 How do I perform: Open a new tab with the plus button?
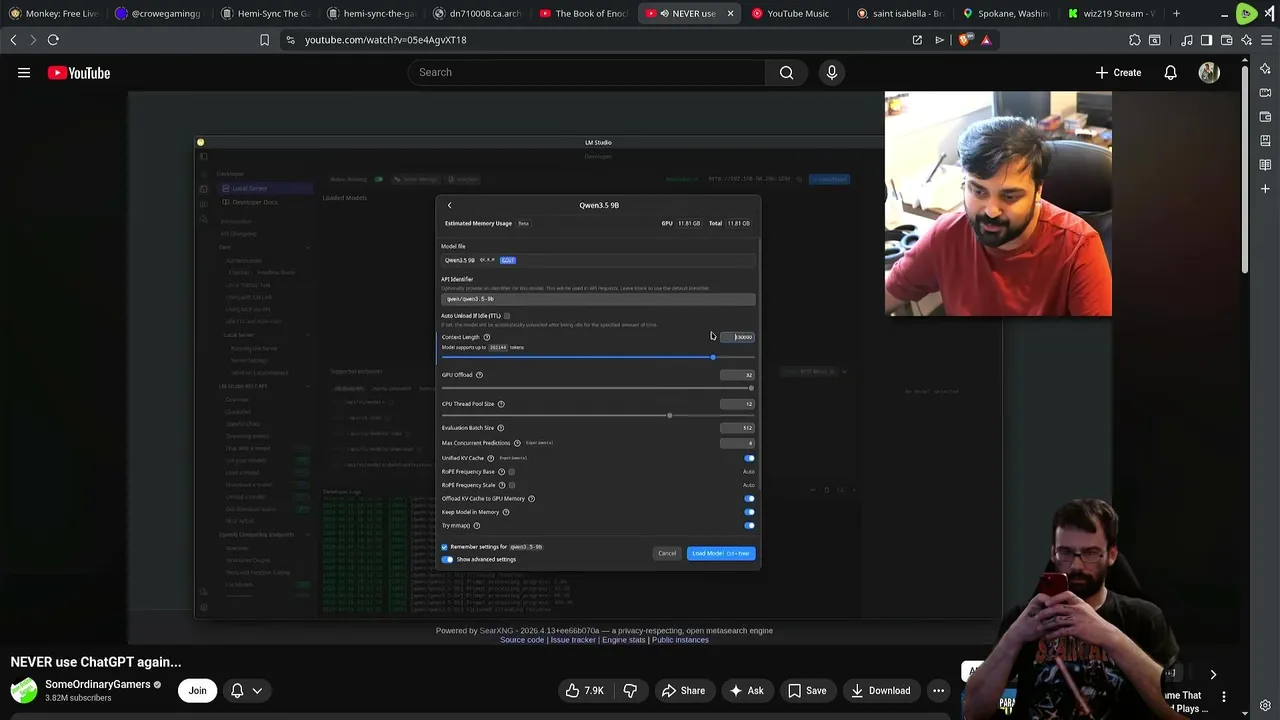click(1176, 14)
